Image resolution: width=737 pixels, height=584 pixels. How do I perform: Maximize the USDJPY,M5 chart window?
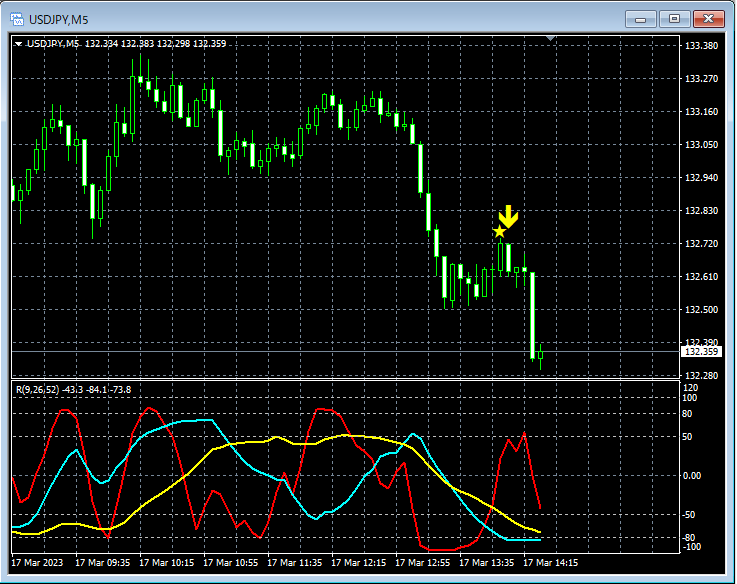pos(674,19)
